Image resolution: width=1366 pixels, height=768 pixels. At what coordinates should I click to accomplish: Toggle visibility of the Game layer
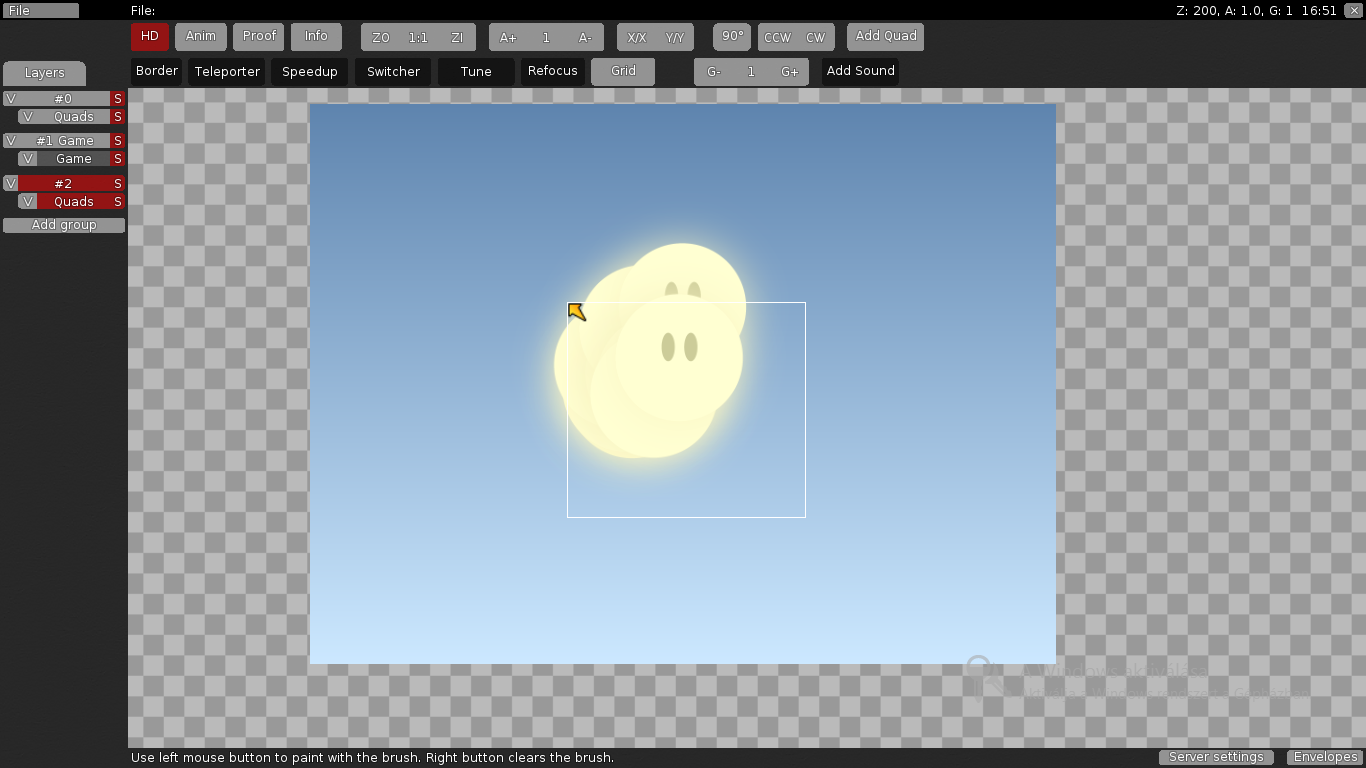28,159
